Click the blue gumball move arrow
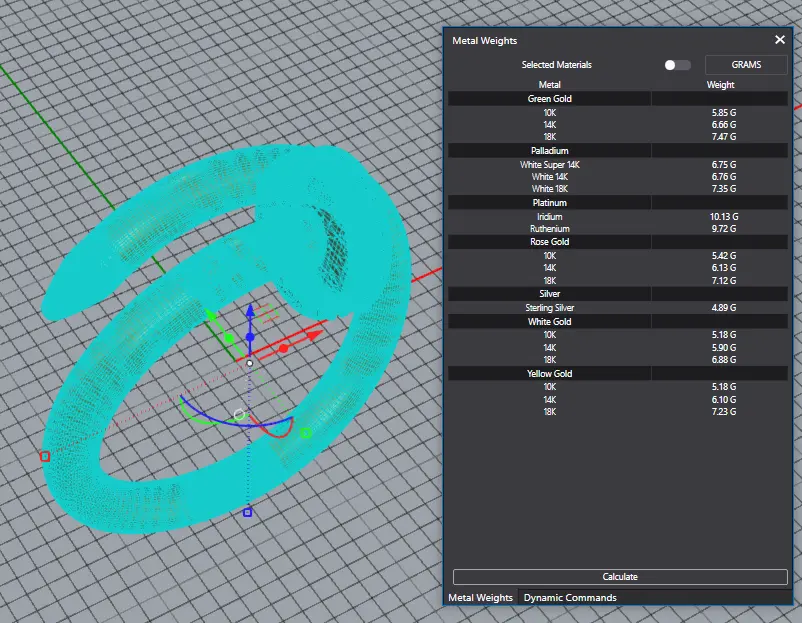The height and width of the screenshot is (623, 802). tap(249, 313)
